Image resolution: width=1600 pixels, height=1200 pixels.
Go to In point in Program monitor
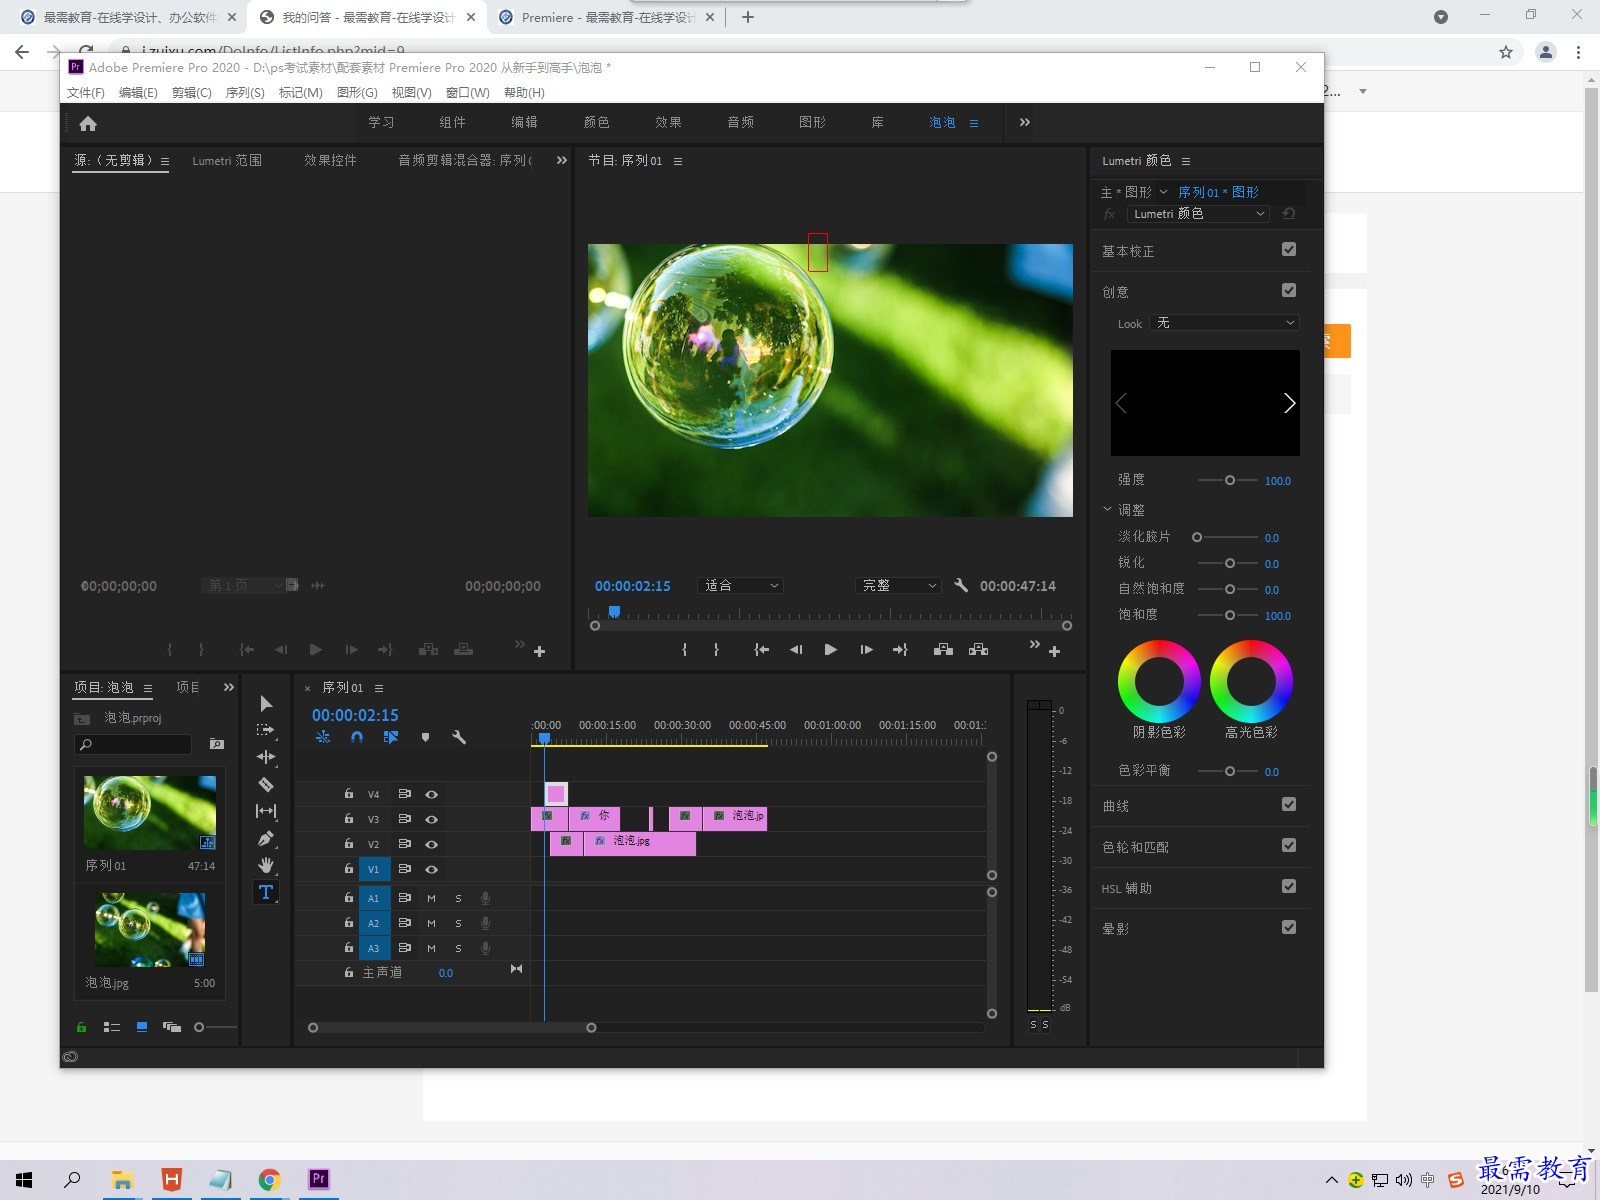coord(762,650)
